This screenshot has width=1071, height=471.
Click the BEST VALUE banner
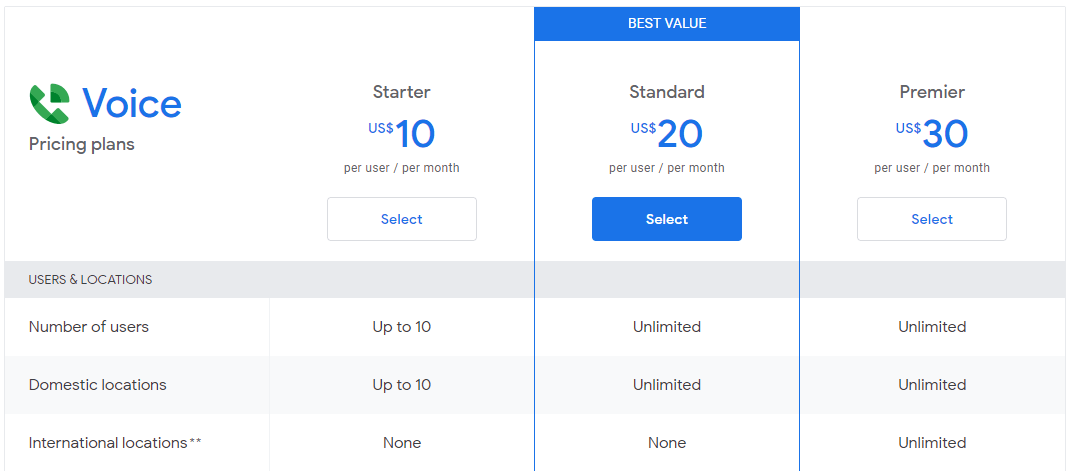(x=666, y=23)
